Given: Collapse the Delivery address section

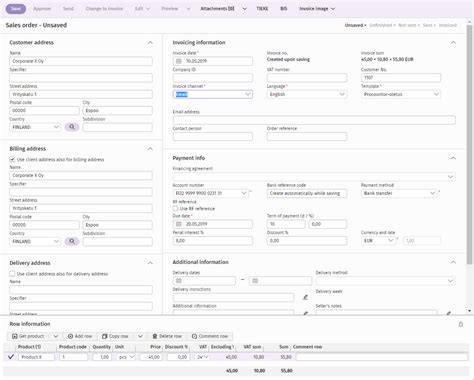Looking at the screenshot, I should pos(150,263).
